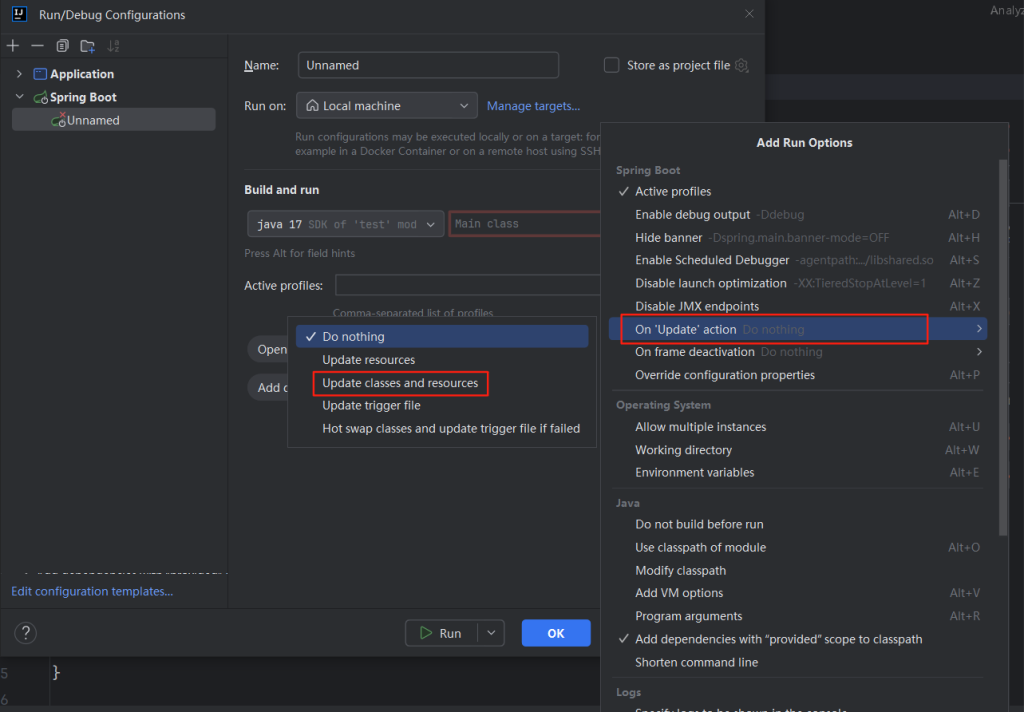Close the Run/Debug Configurations dialog
Image resolution: width=1024 pixels, height=712 pixels.
tap(749, 14)
